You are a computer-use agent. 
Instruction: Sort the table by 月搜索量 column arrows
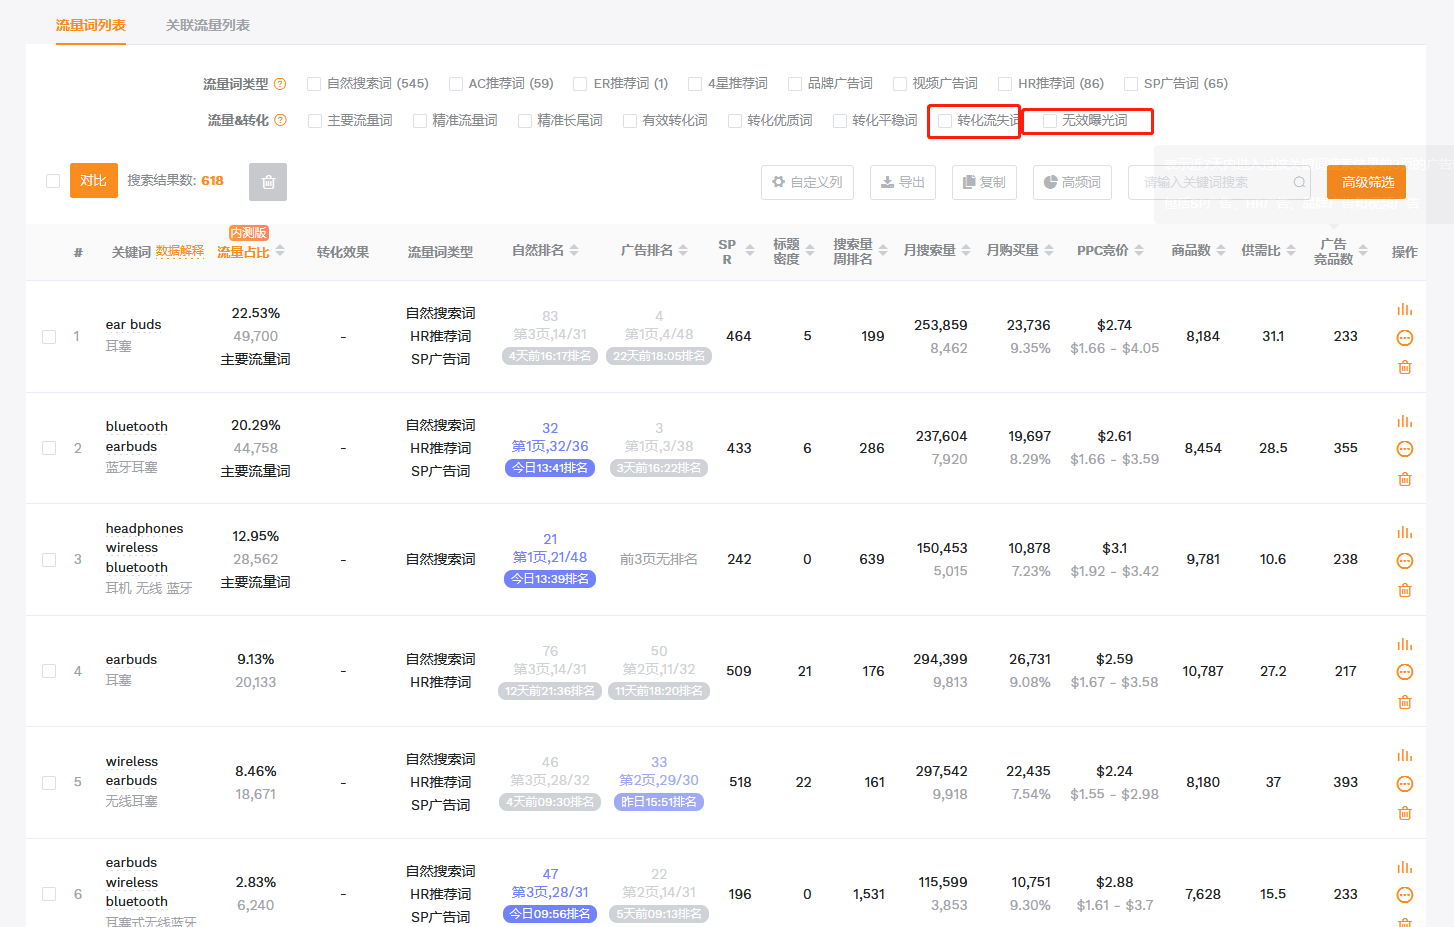point(966,251)
